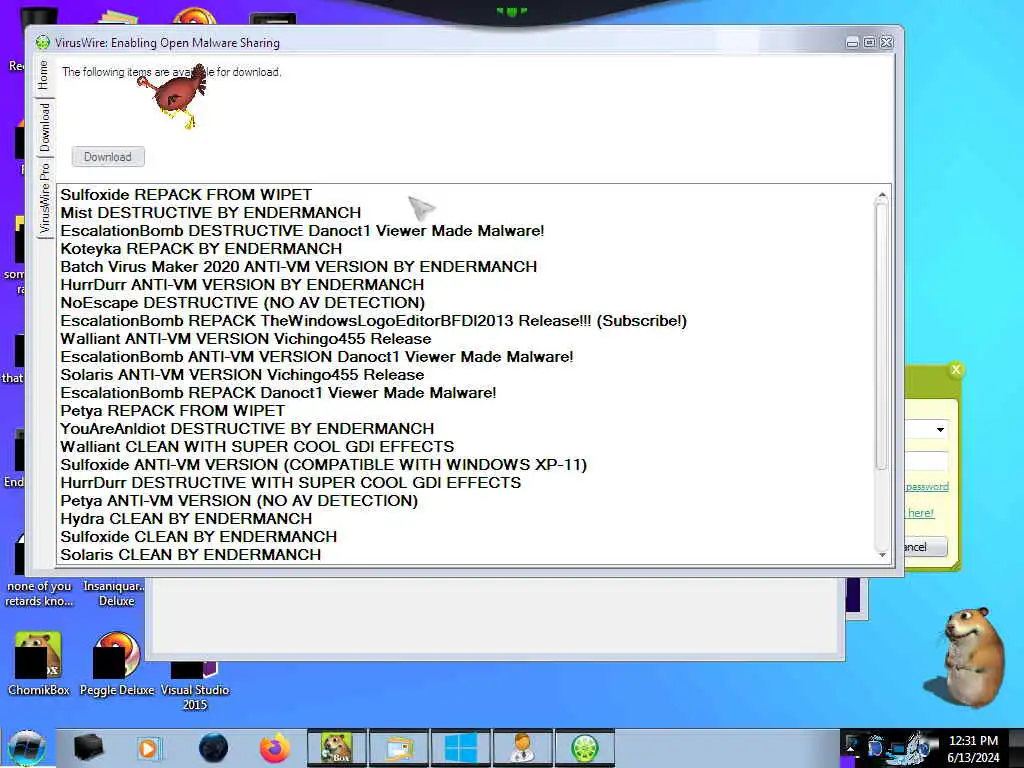The image size is (1024, 768).
Task: Click the Cancel button in the login popup
Action: [x=925, y=547]
